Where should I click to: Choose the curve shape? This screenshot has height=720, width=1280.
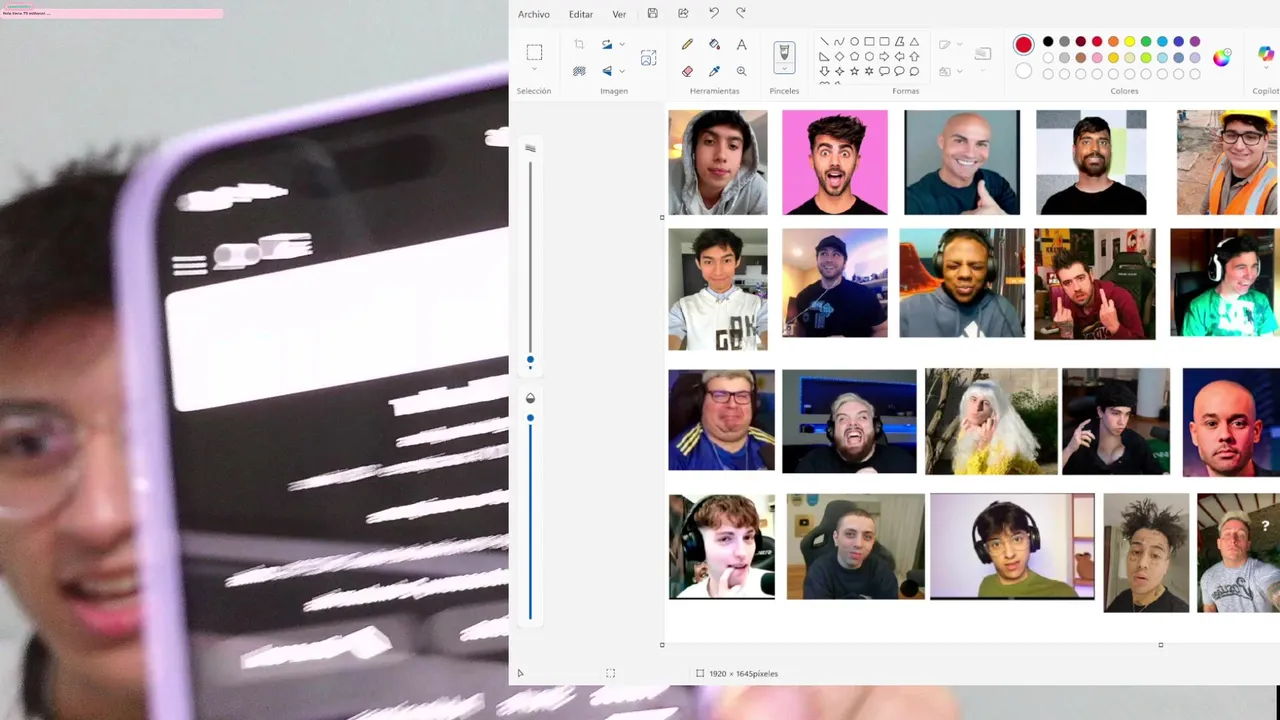(839, 42)
